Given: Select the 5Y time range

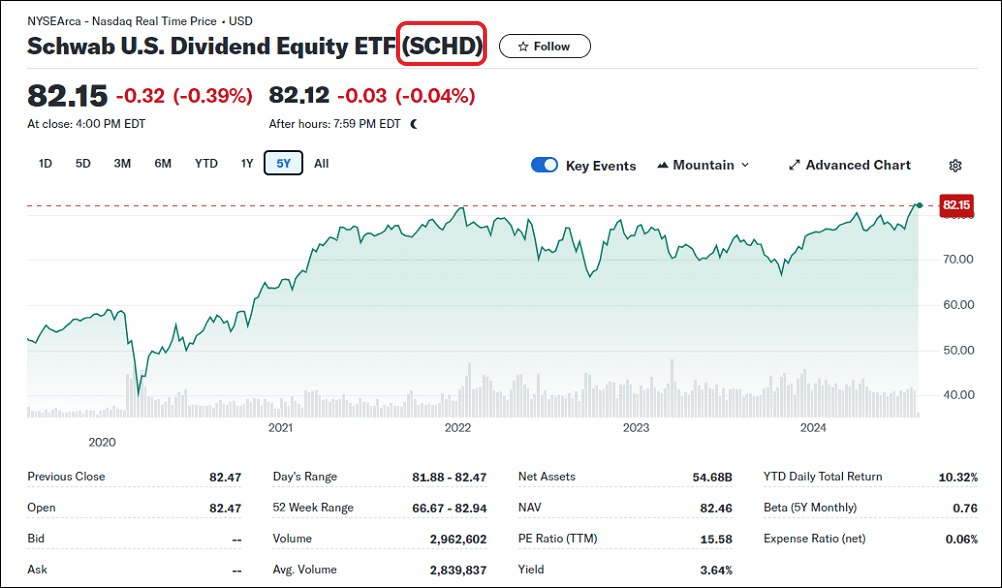Looking at the screenshot, I should pyautogui.click(x=284, y=164).
